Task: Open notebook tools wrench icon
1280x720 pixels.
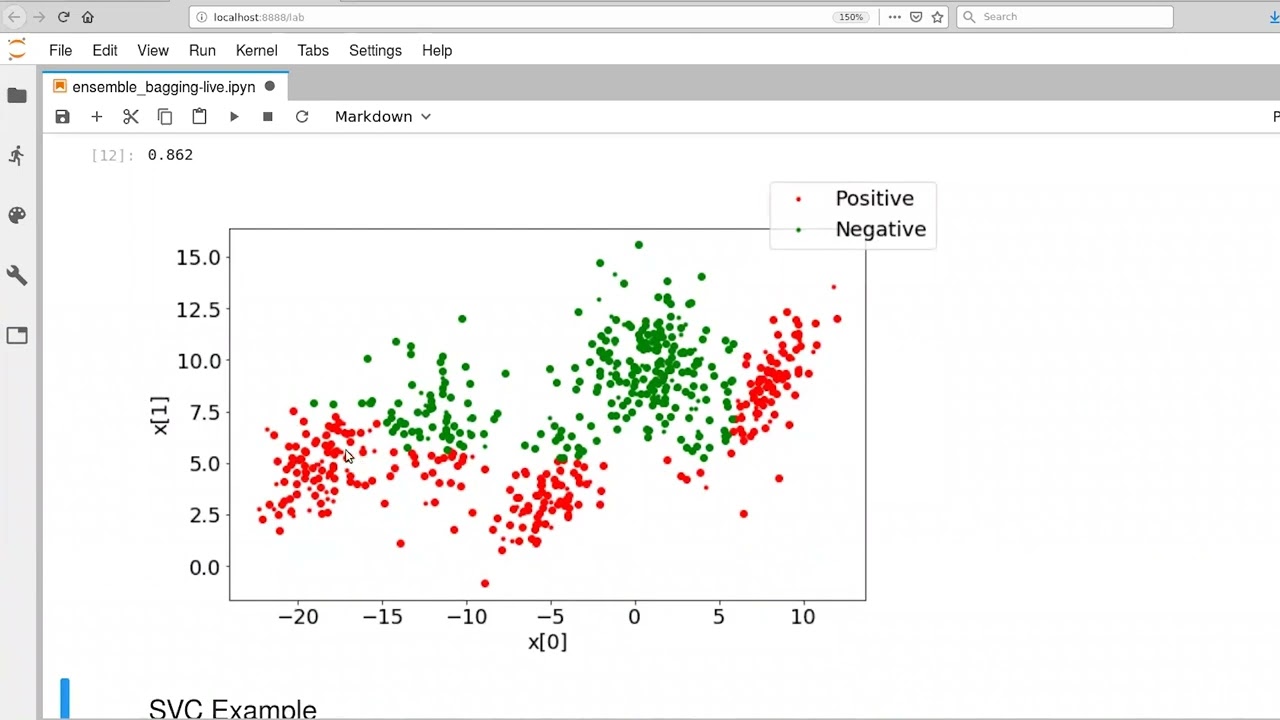Action: point(17,275)
